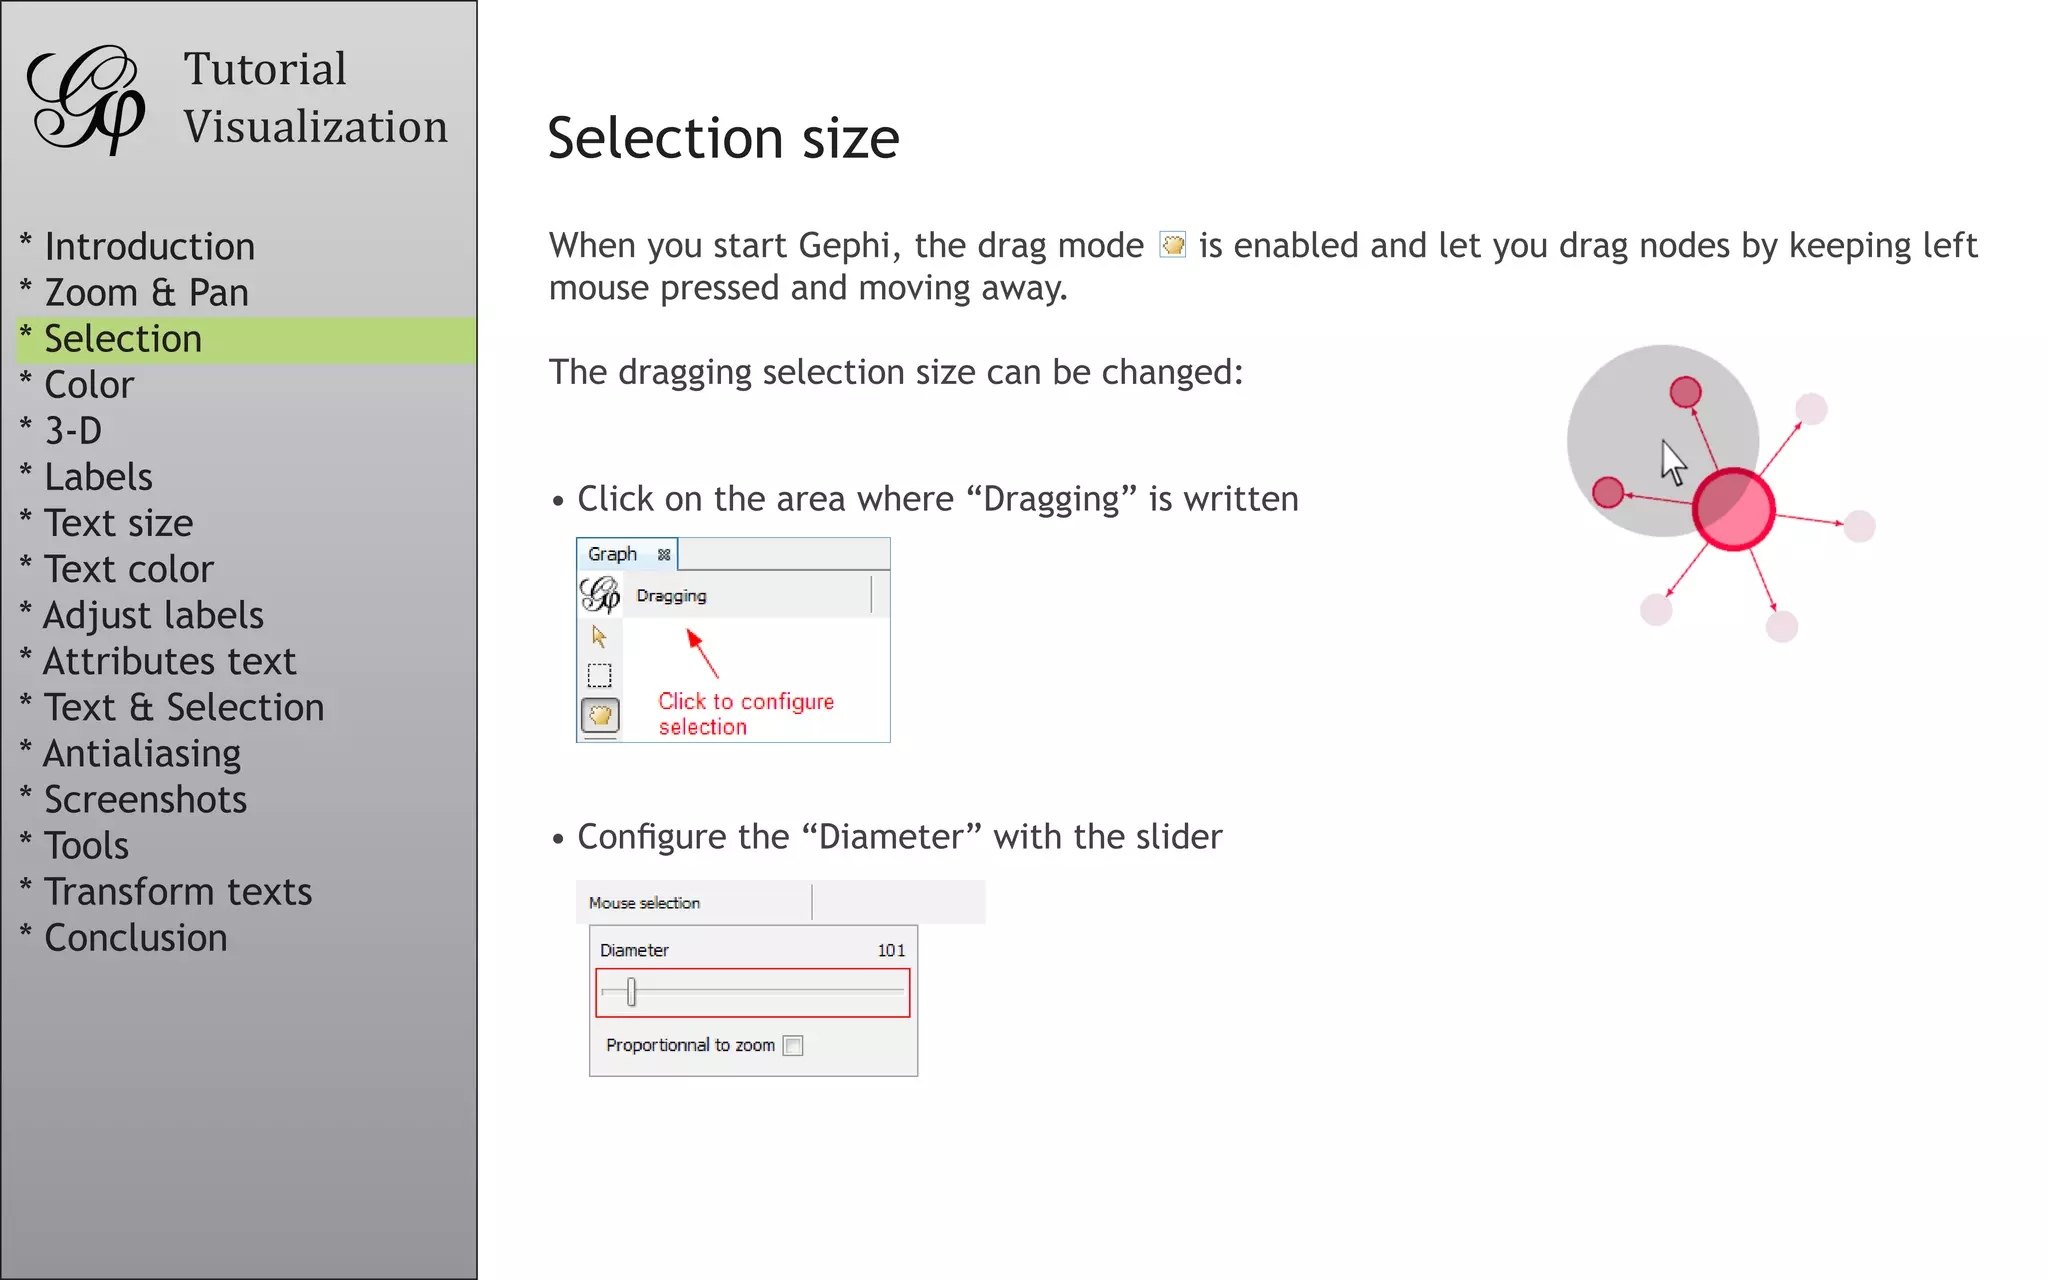Viewport: 2048px width, 1280px height.
Task: Select the highlighted Selection sidebar entry
Action: click(123, 339)
